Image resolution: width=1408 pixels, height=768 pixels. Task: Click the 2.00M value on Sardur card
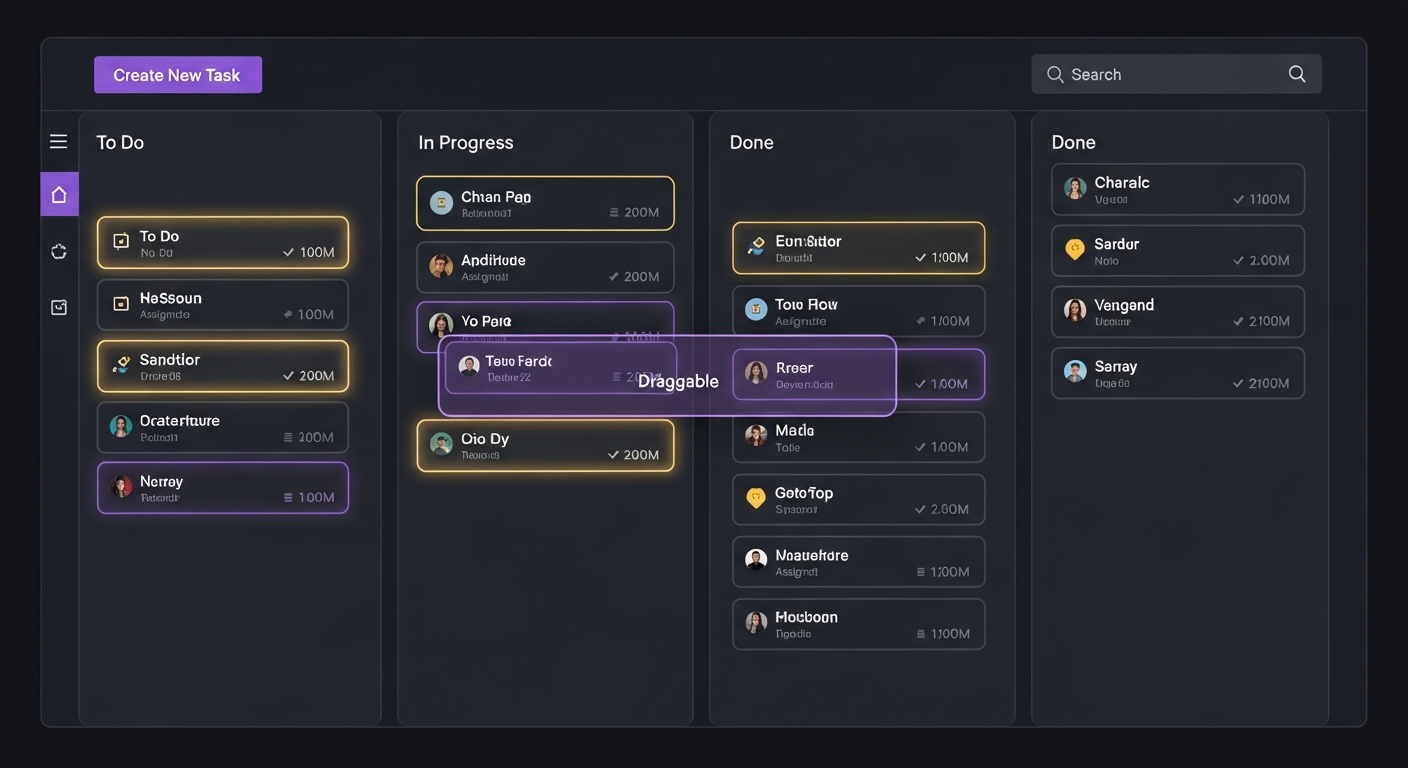tap(1270, 260)
